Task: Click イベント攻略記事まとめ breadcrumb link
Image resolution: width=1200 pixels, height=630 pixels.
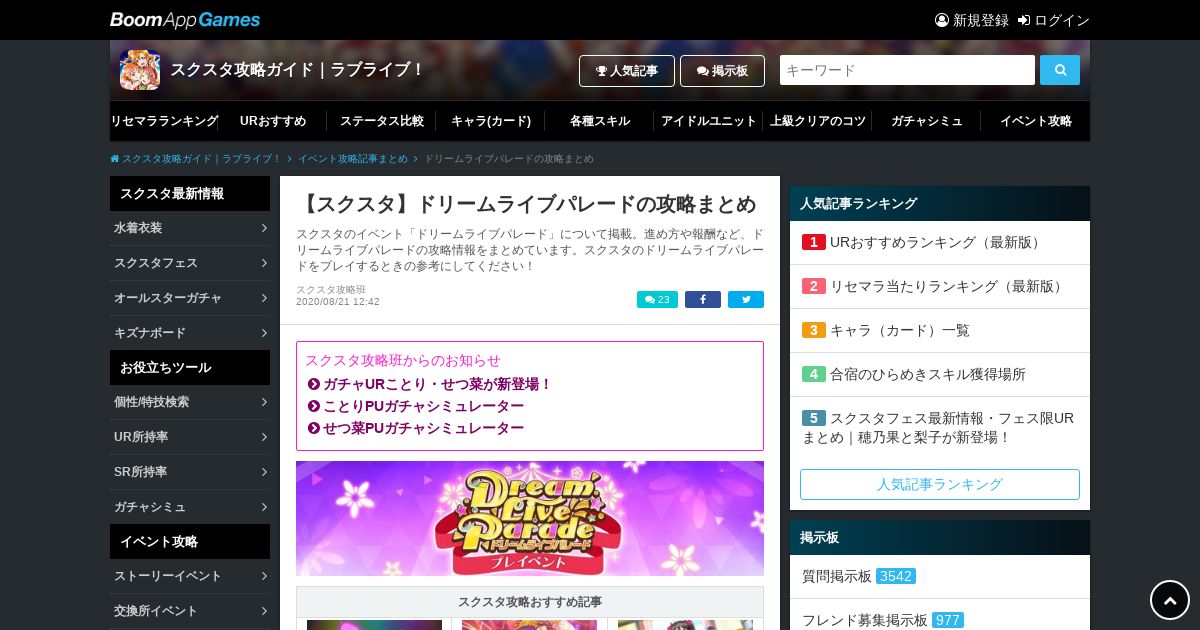Action: click(x=353, y=159)
